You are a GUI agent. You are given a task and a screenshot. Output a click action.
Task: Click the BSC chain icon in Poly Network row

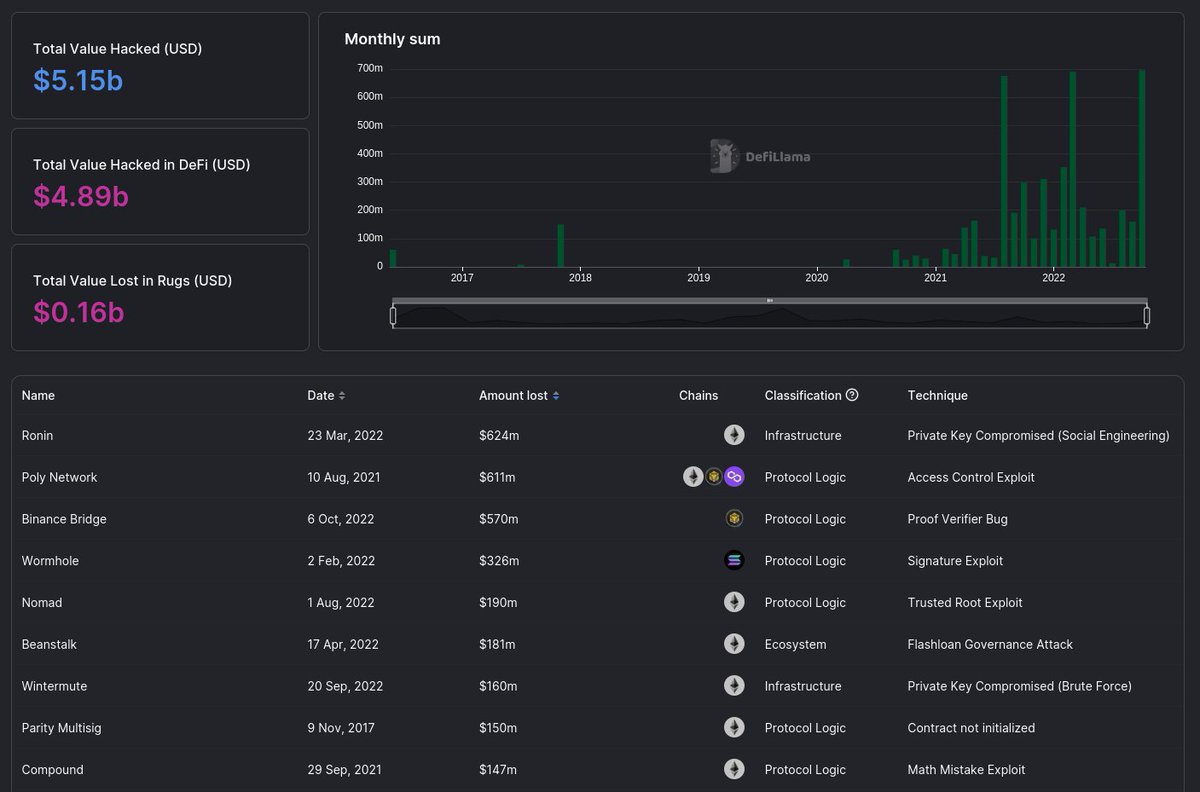coord(714,477)
